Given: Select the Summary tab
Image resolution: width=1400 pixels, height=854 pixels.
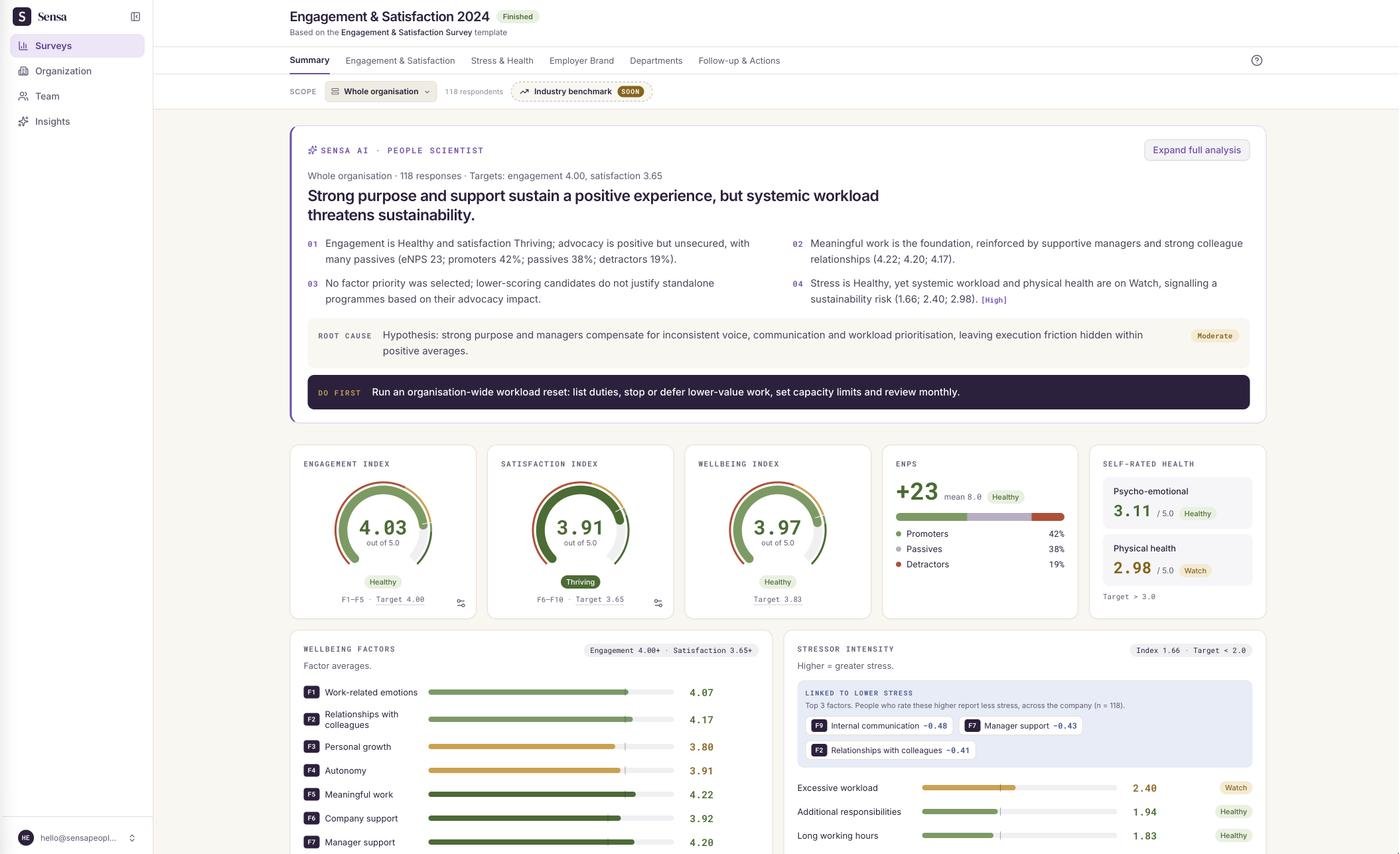Looking at the screenshot, I should point(309,60).
